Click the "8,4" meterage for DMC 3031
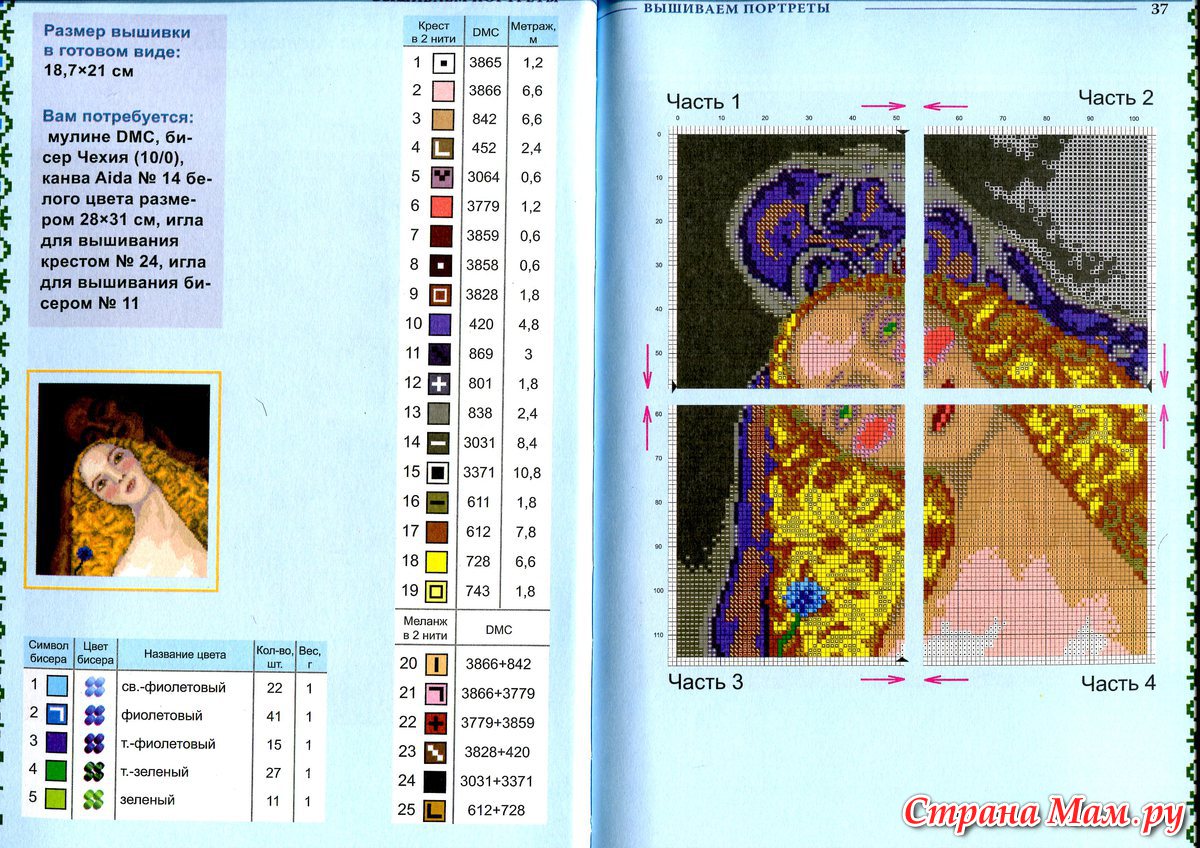The image size is (1200, 848). [x=528, y=442]
